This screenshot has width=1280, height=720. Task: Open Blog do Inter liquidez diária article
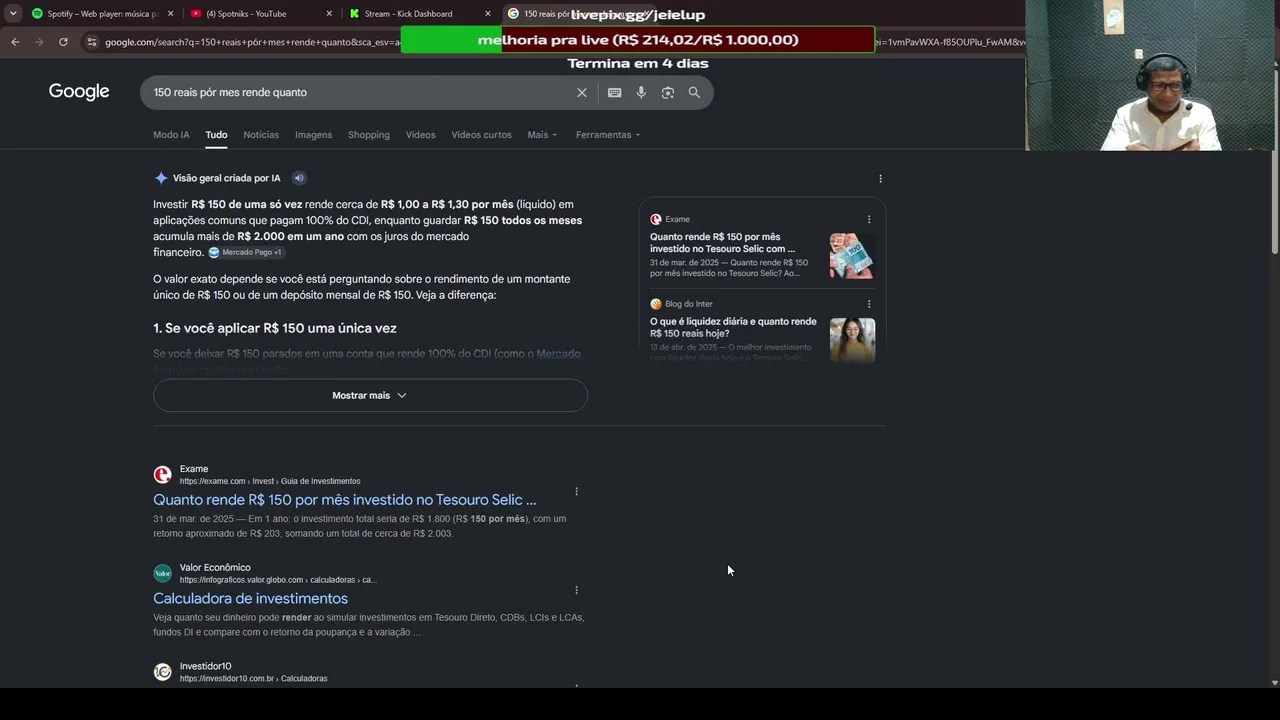[733, 327]
